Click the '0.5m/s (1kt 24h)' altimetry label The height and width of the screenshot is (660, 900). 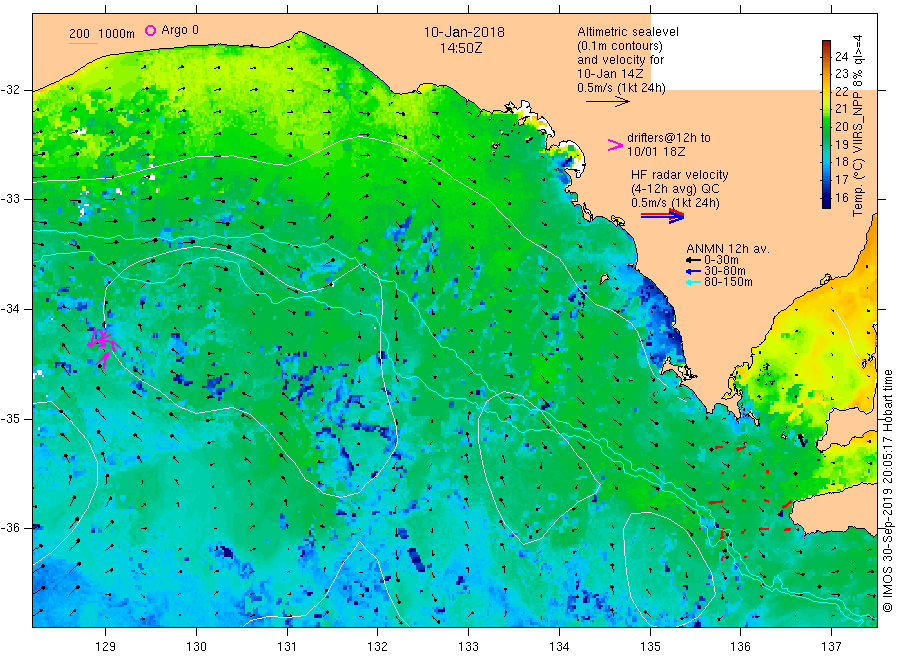[621, 88]
